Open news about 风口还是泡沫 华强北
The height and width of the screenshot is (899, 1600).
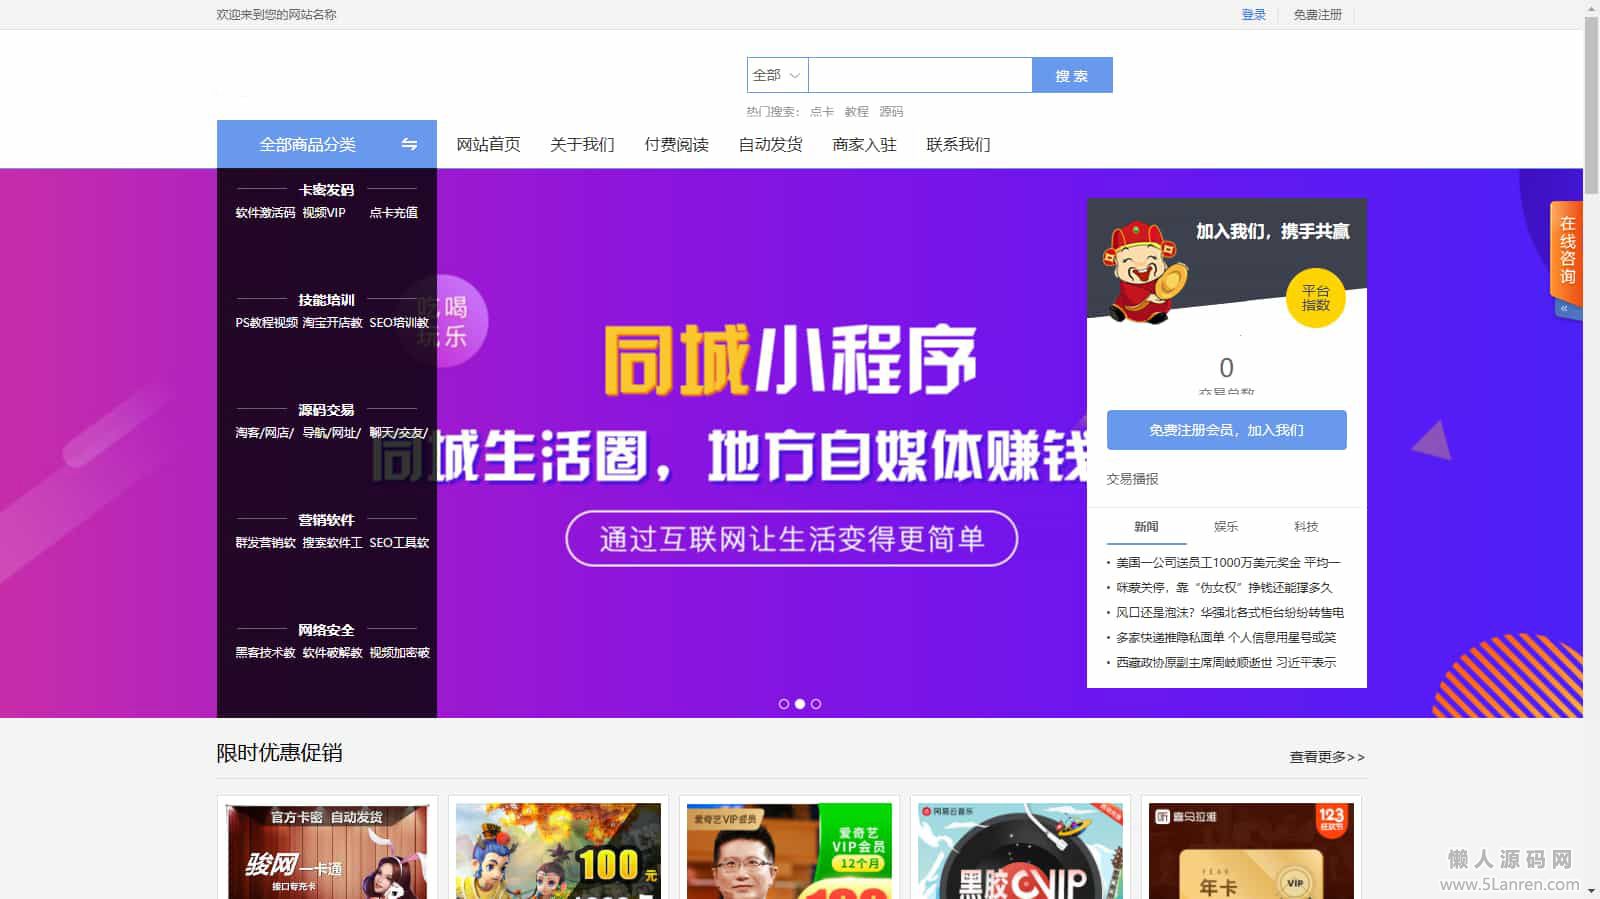(1230, 612)
